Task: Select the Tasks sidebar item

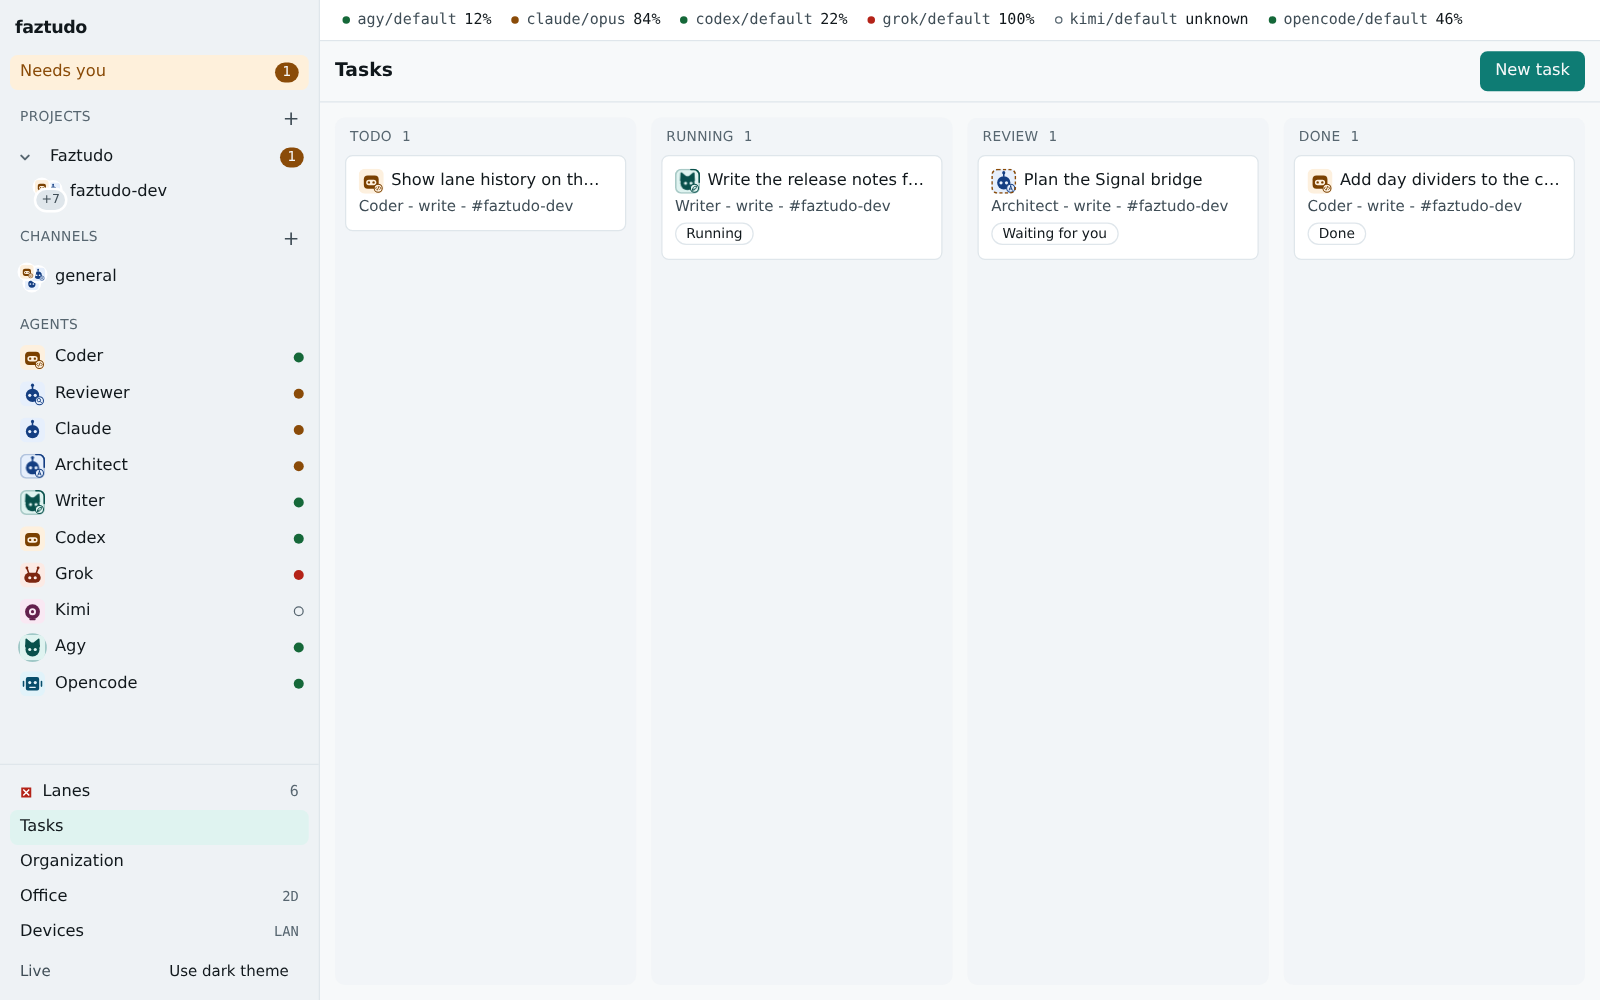Action: coord(159,826)
